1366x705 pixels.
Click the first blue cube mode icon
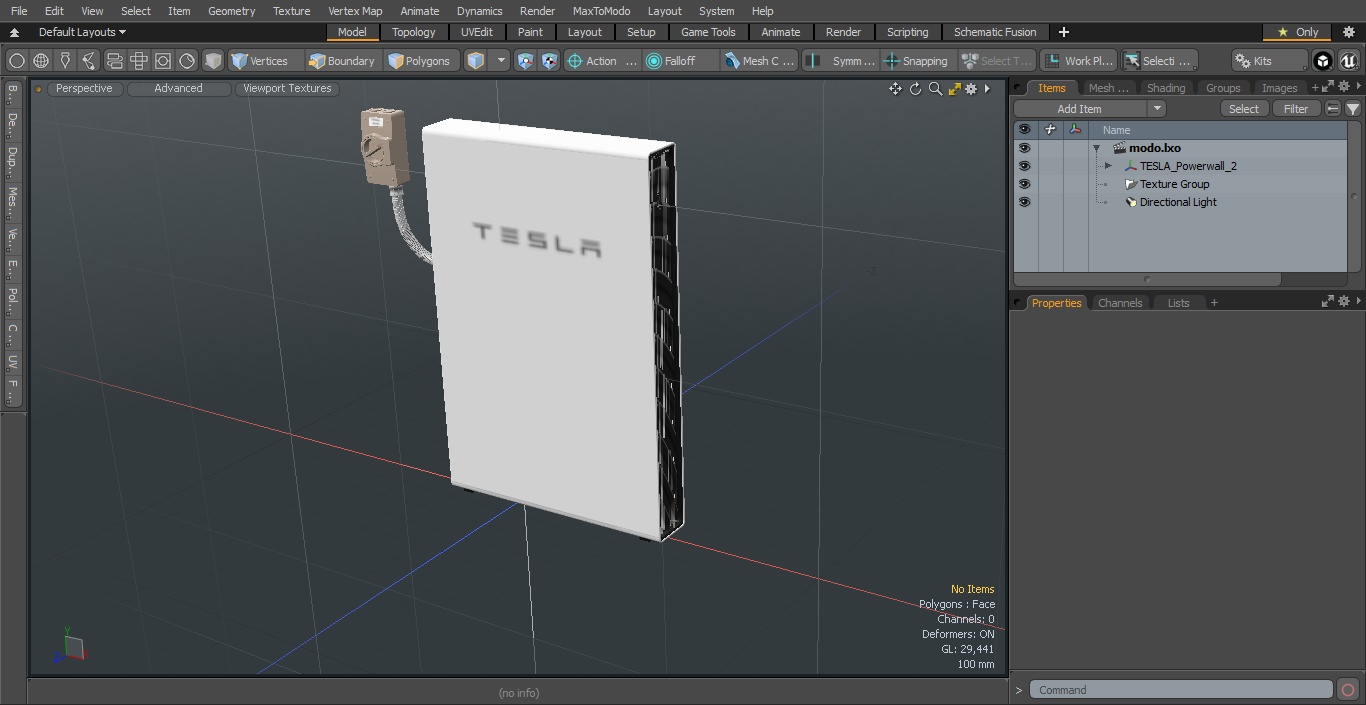(525, 61)
